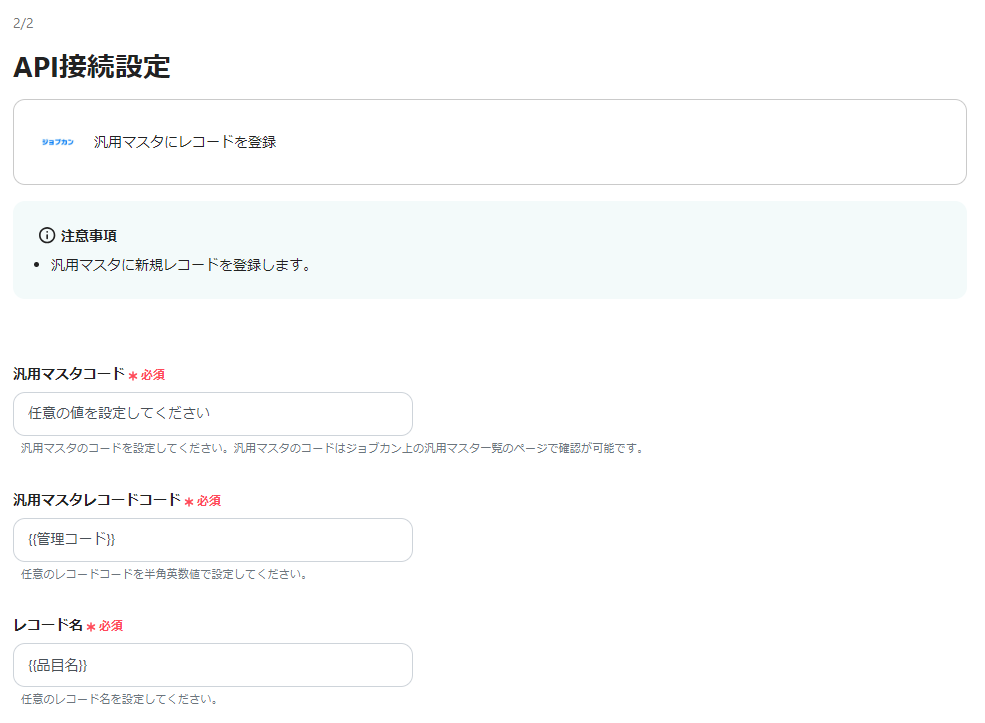Click the info icon beside 注意事項

point(46,235)
